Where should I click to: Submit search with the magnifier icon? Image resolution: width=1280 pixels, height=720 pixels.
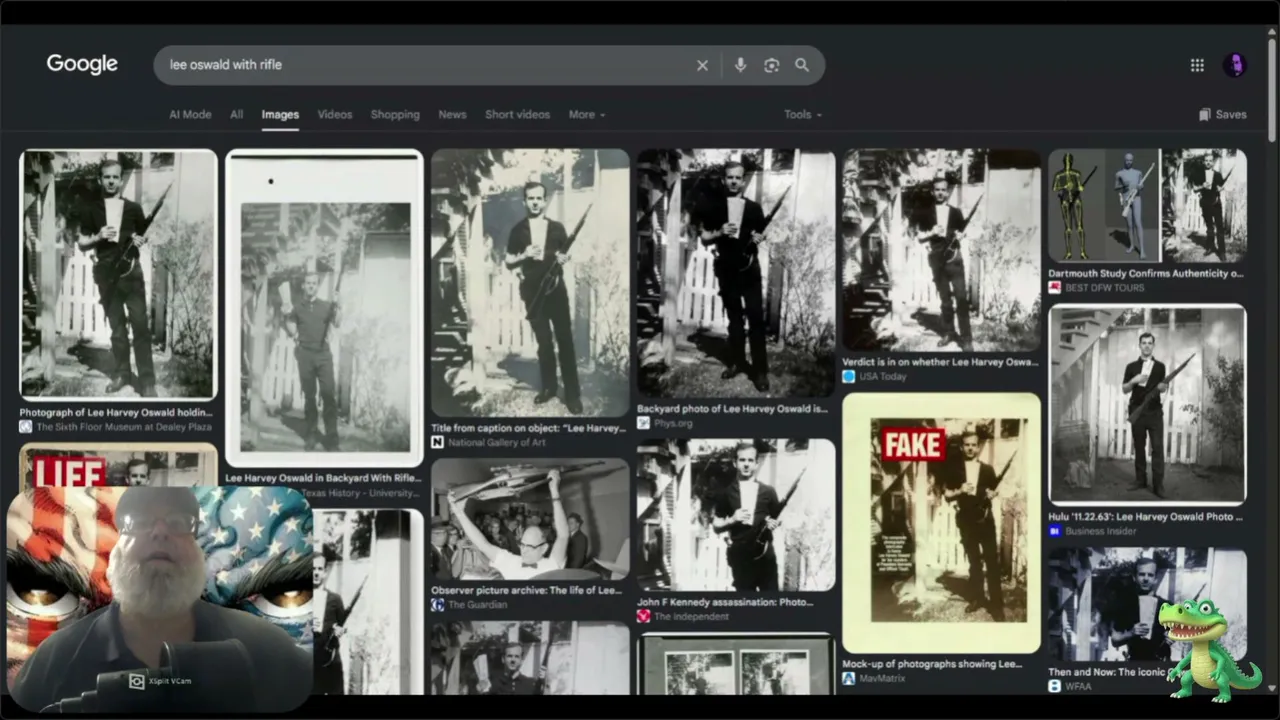coord(802,65)
